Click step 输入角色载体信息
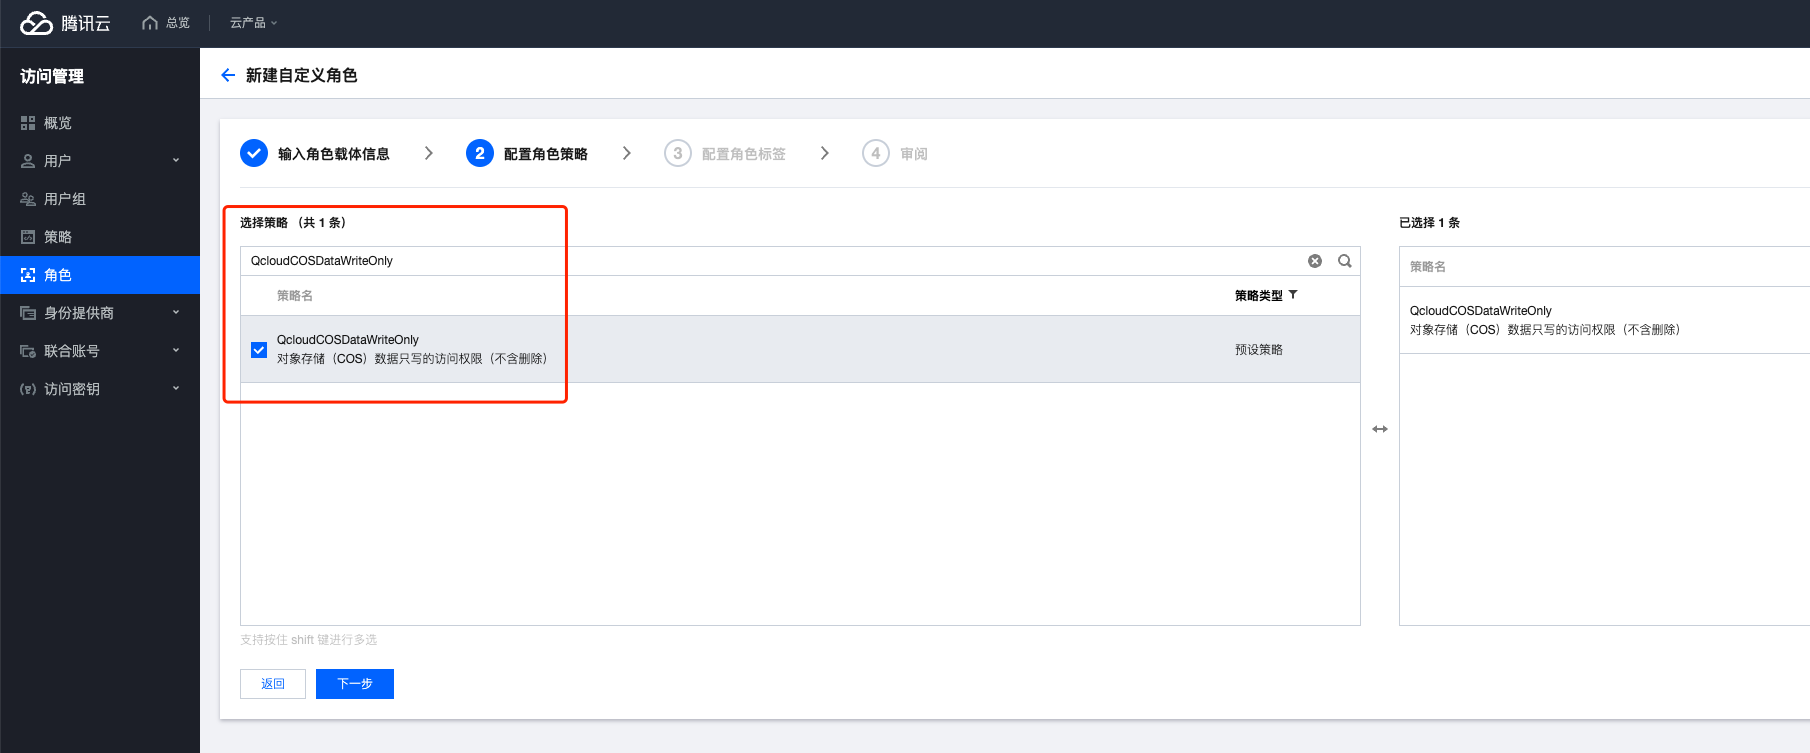The image size is (1810, 753). click(x=334, y=154)
